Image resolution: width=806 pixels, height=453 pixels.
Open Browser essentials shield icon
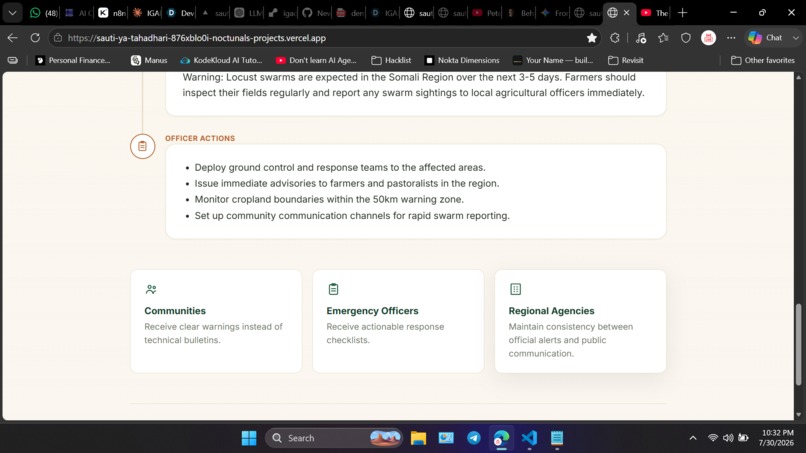coord(686,38)
